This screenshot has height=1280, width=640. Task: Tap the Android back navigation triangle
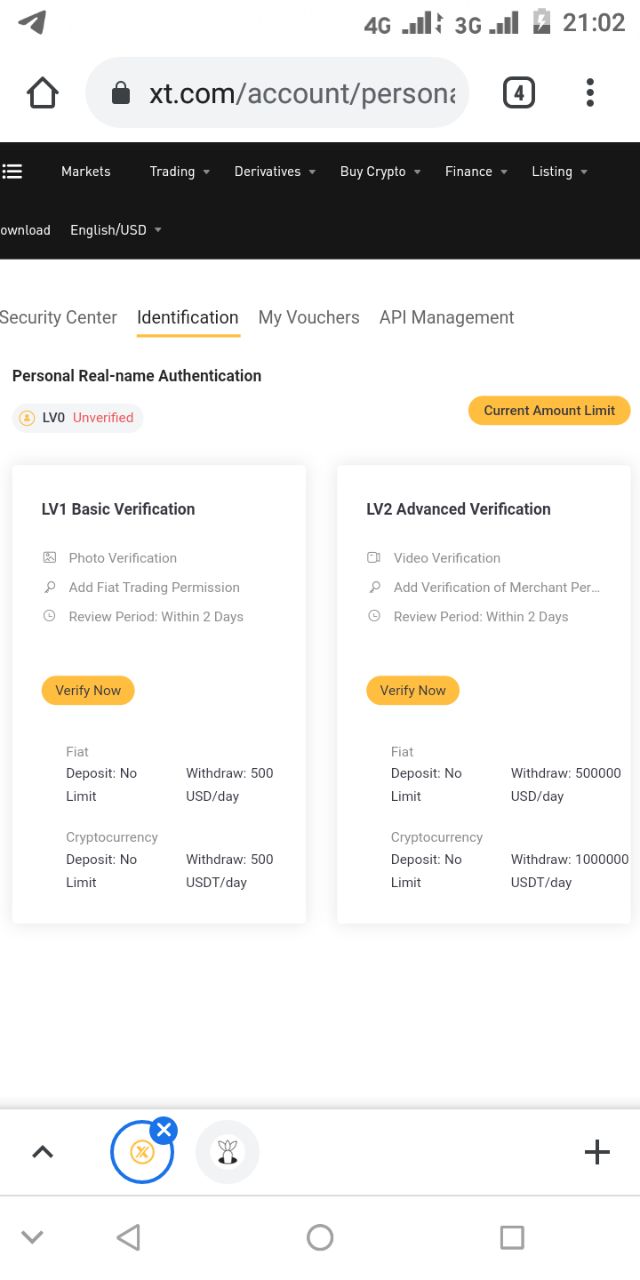click(x=128, y=1238)
